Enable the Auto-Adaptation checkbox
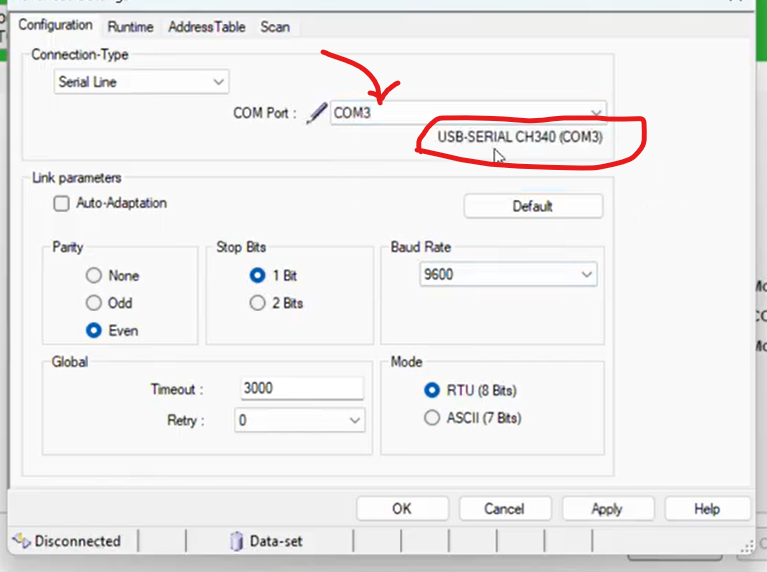The height and width of the screenshot is (572, 767). [x=61, y=203]
